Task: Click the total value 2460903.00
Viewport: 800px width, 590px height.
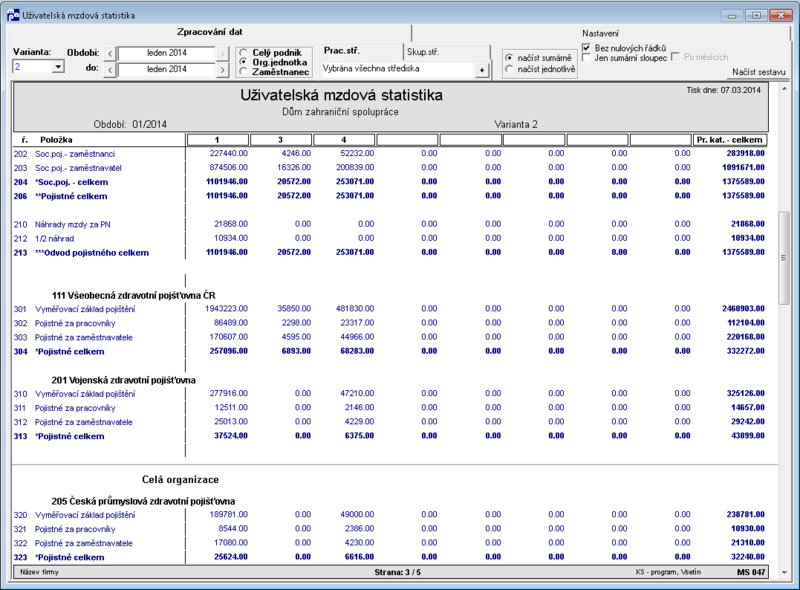Action: [743, 308]
